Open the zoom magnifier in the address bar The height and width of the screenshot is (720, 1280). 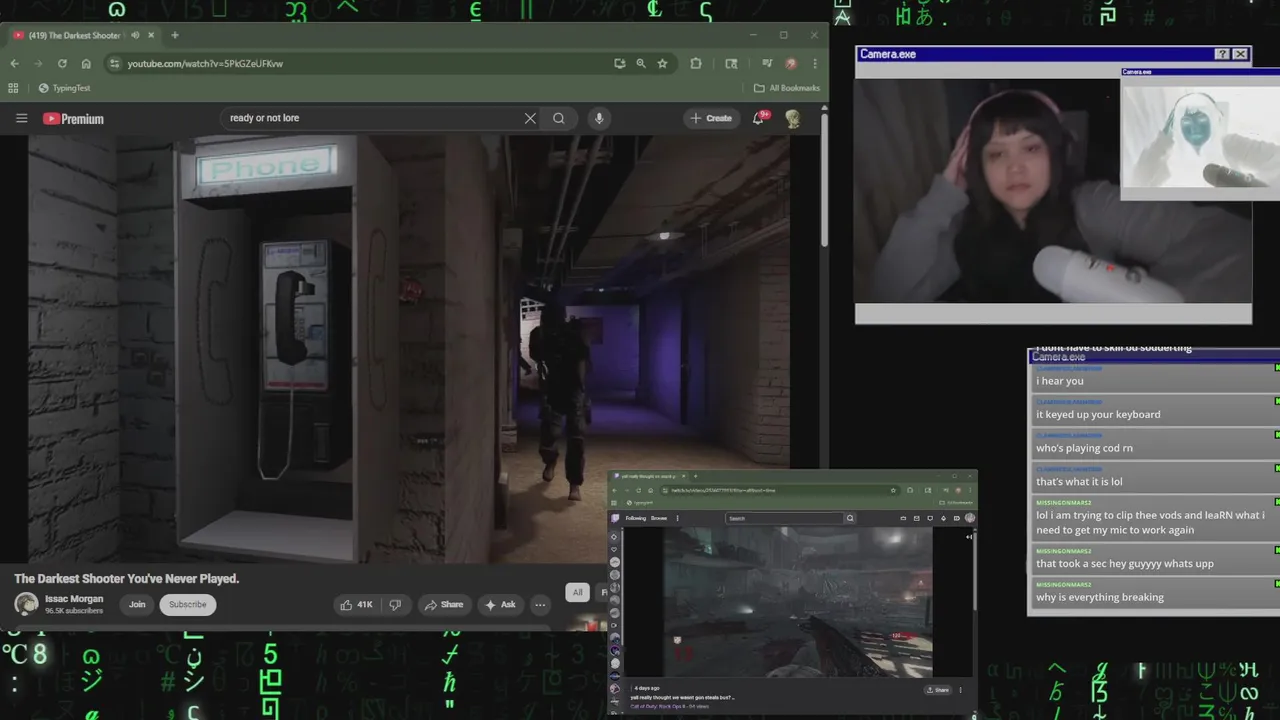coord(641,63)
